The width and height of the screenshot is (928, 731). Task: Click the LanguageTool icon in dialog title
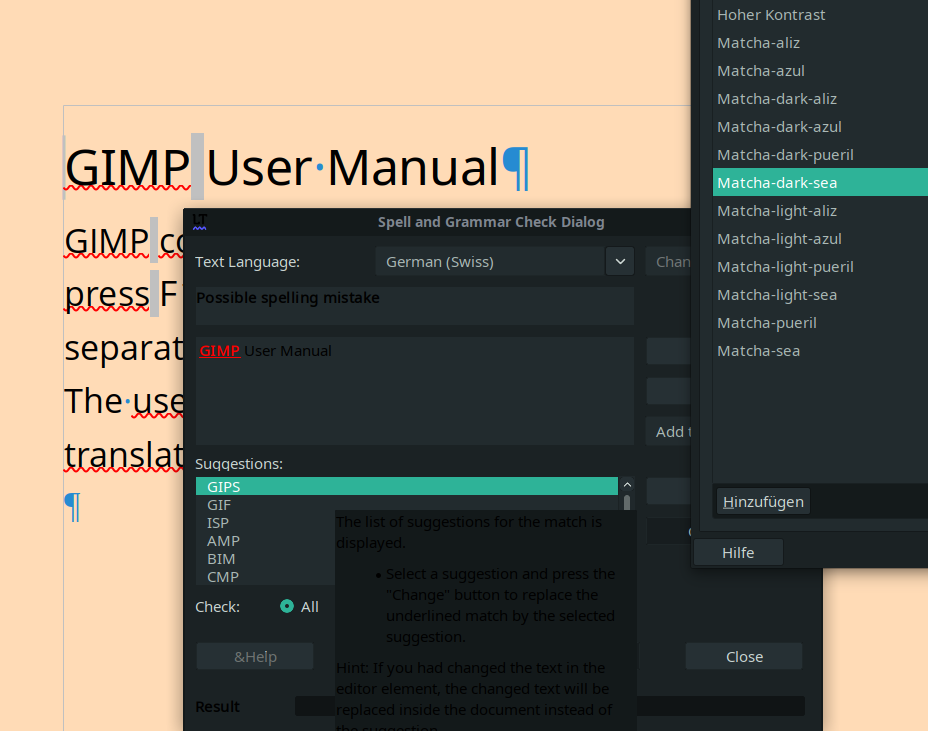(200, 221)
